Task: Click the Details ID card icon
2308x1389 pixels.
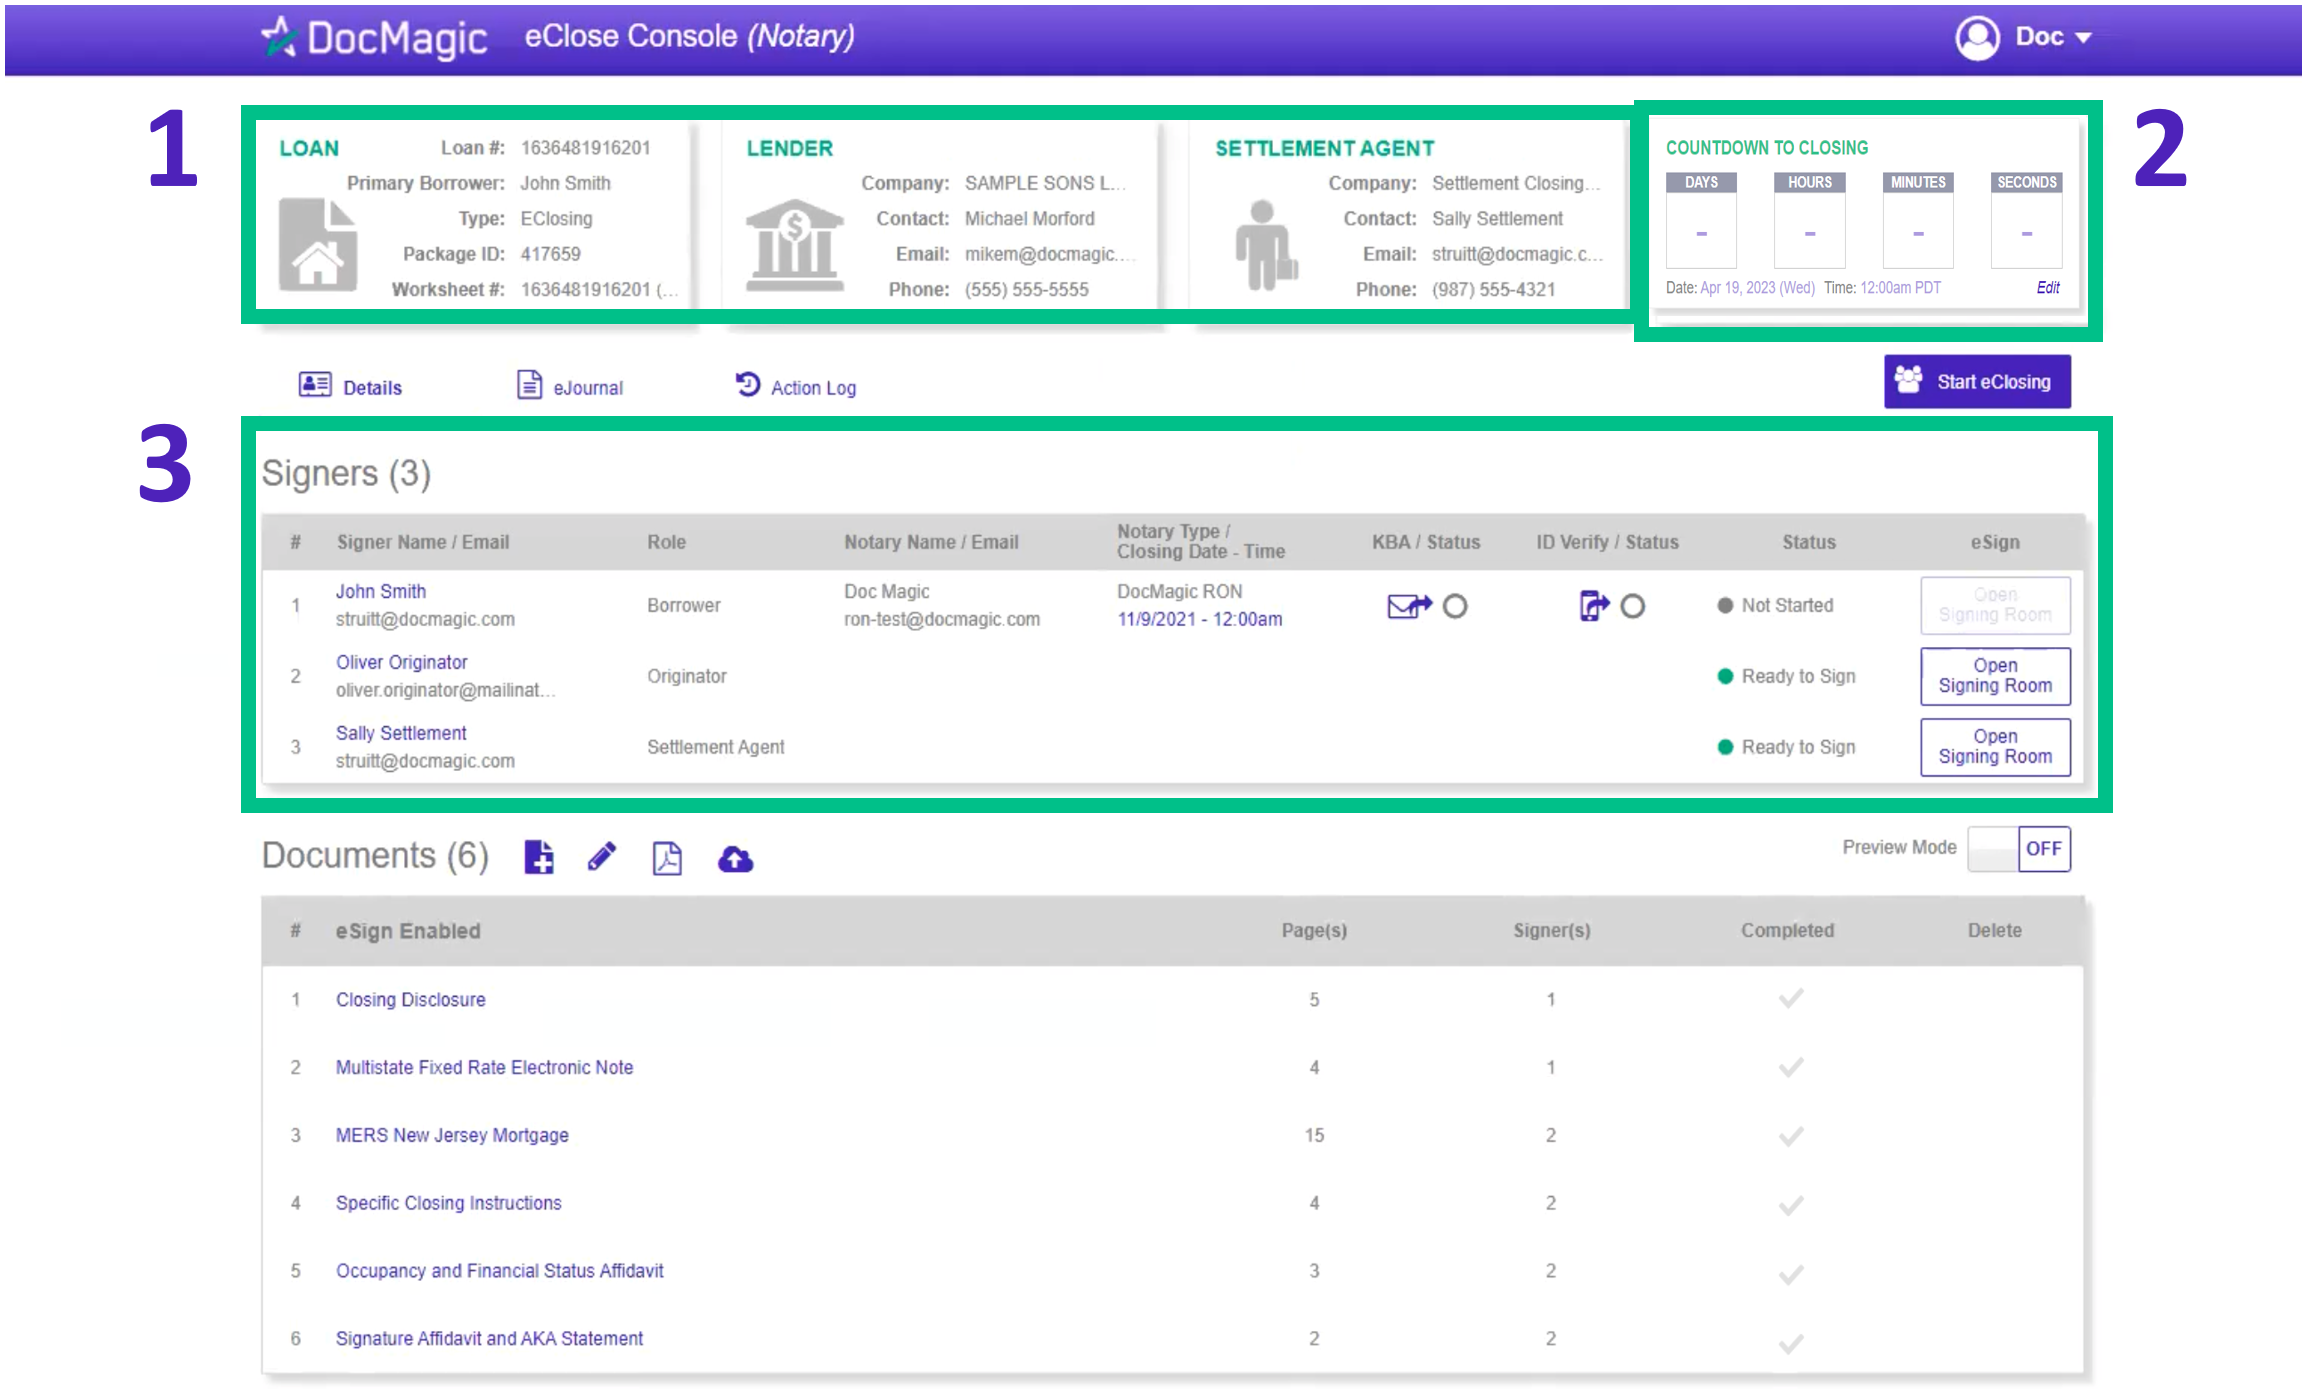Action: 315,385
